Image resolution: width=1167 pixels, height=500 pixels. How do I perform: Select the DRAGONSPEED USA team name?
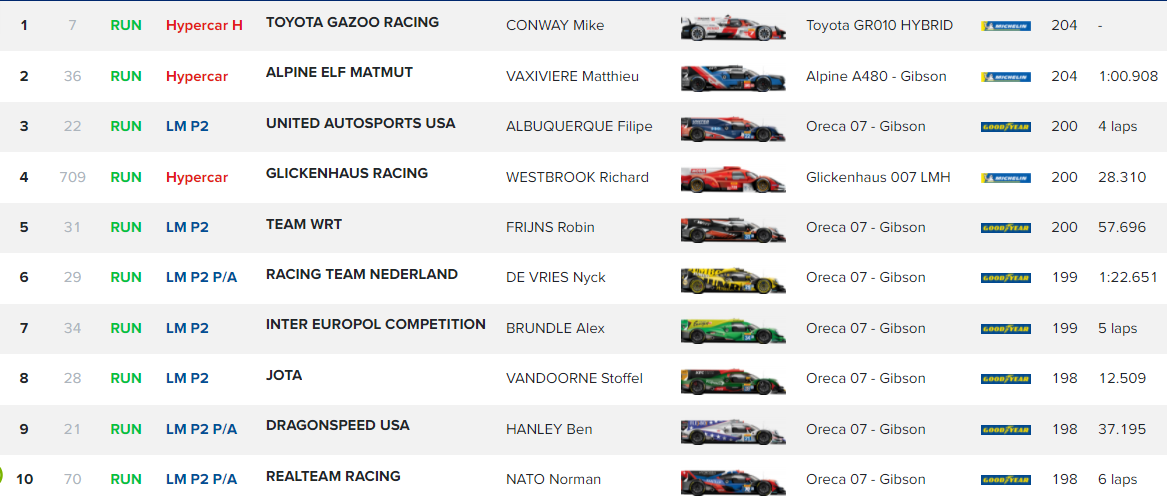click(x=338, y=426)
